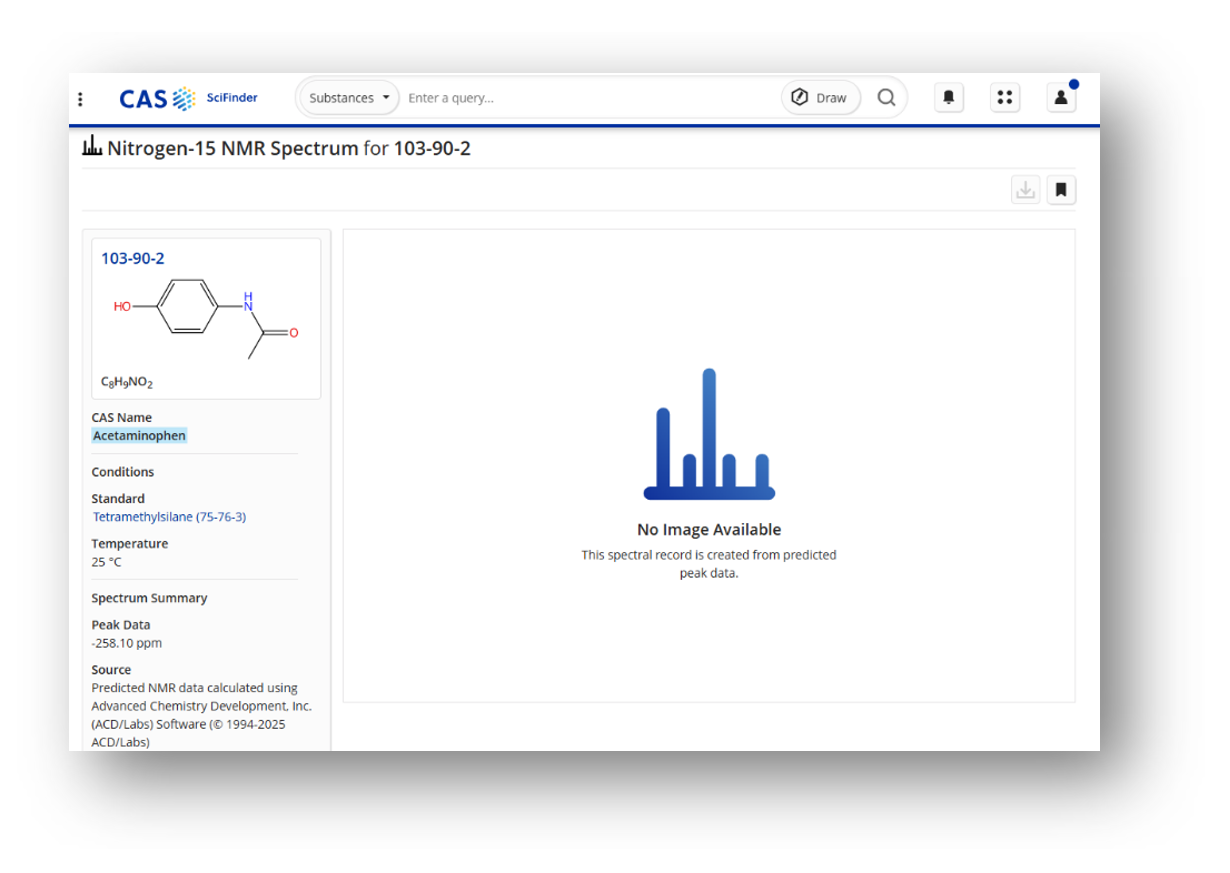This screenshot has height=873, width=1230.
Task: Open the Draw structure editor
Action: tap(820, 98)
